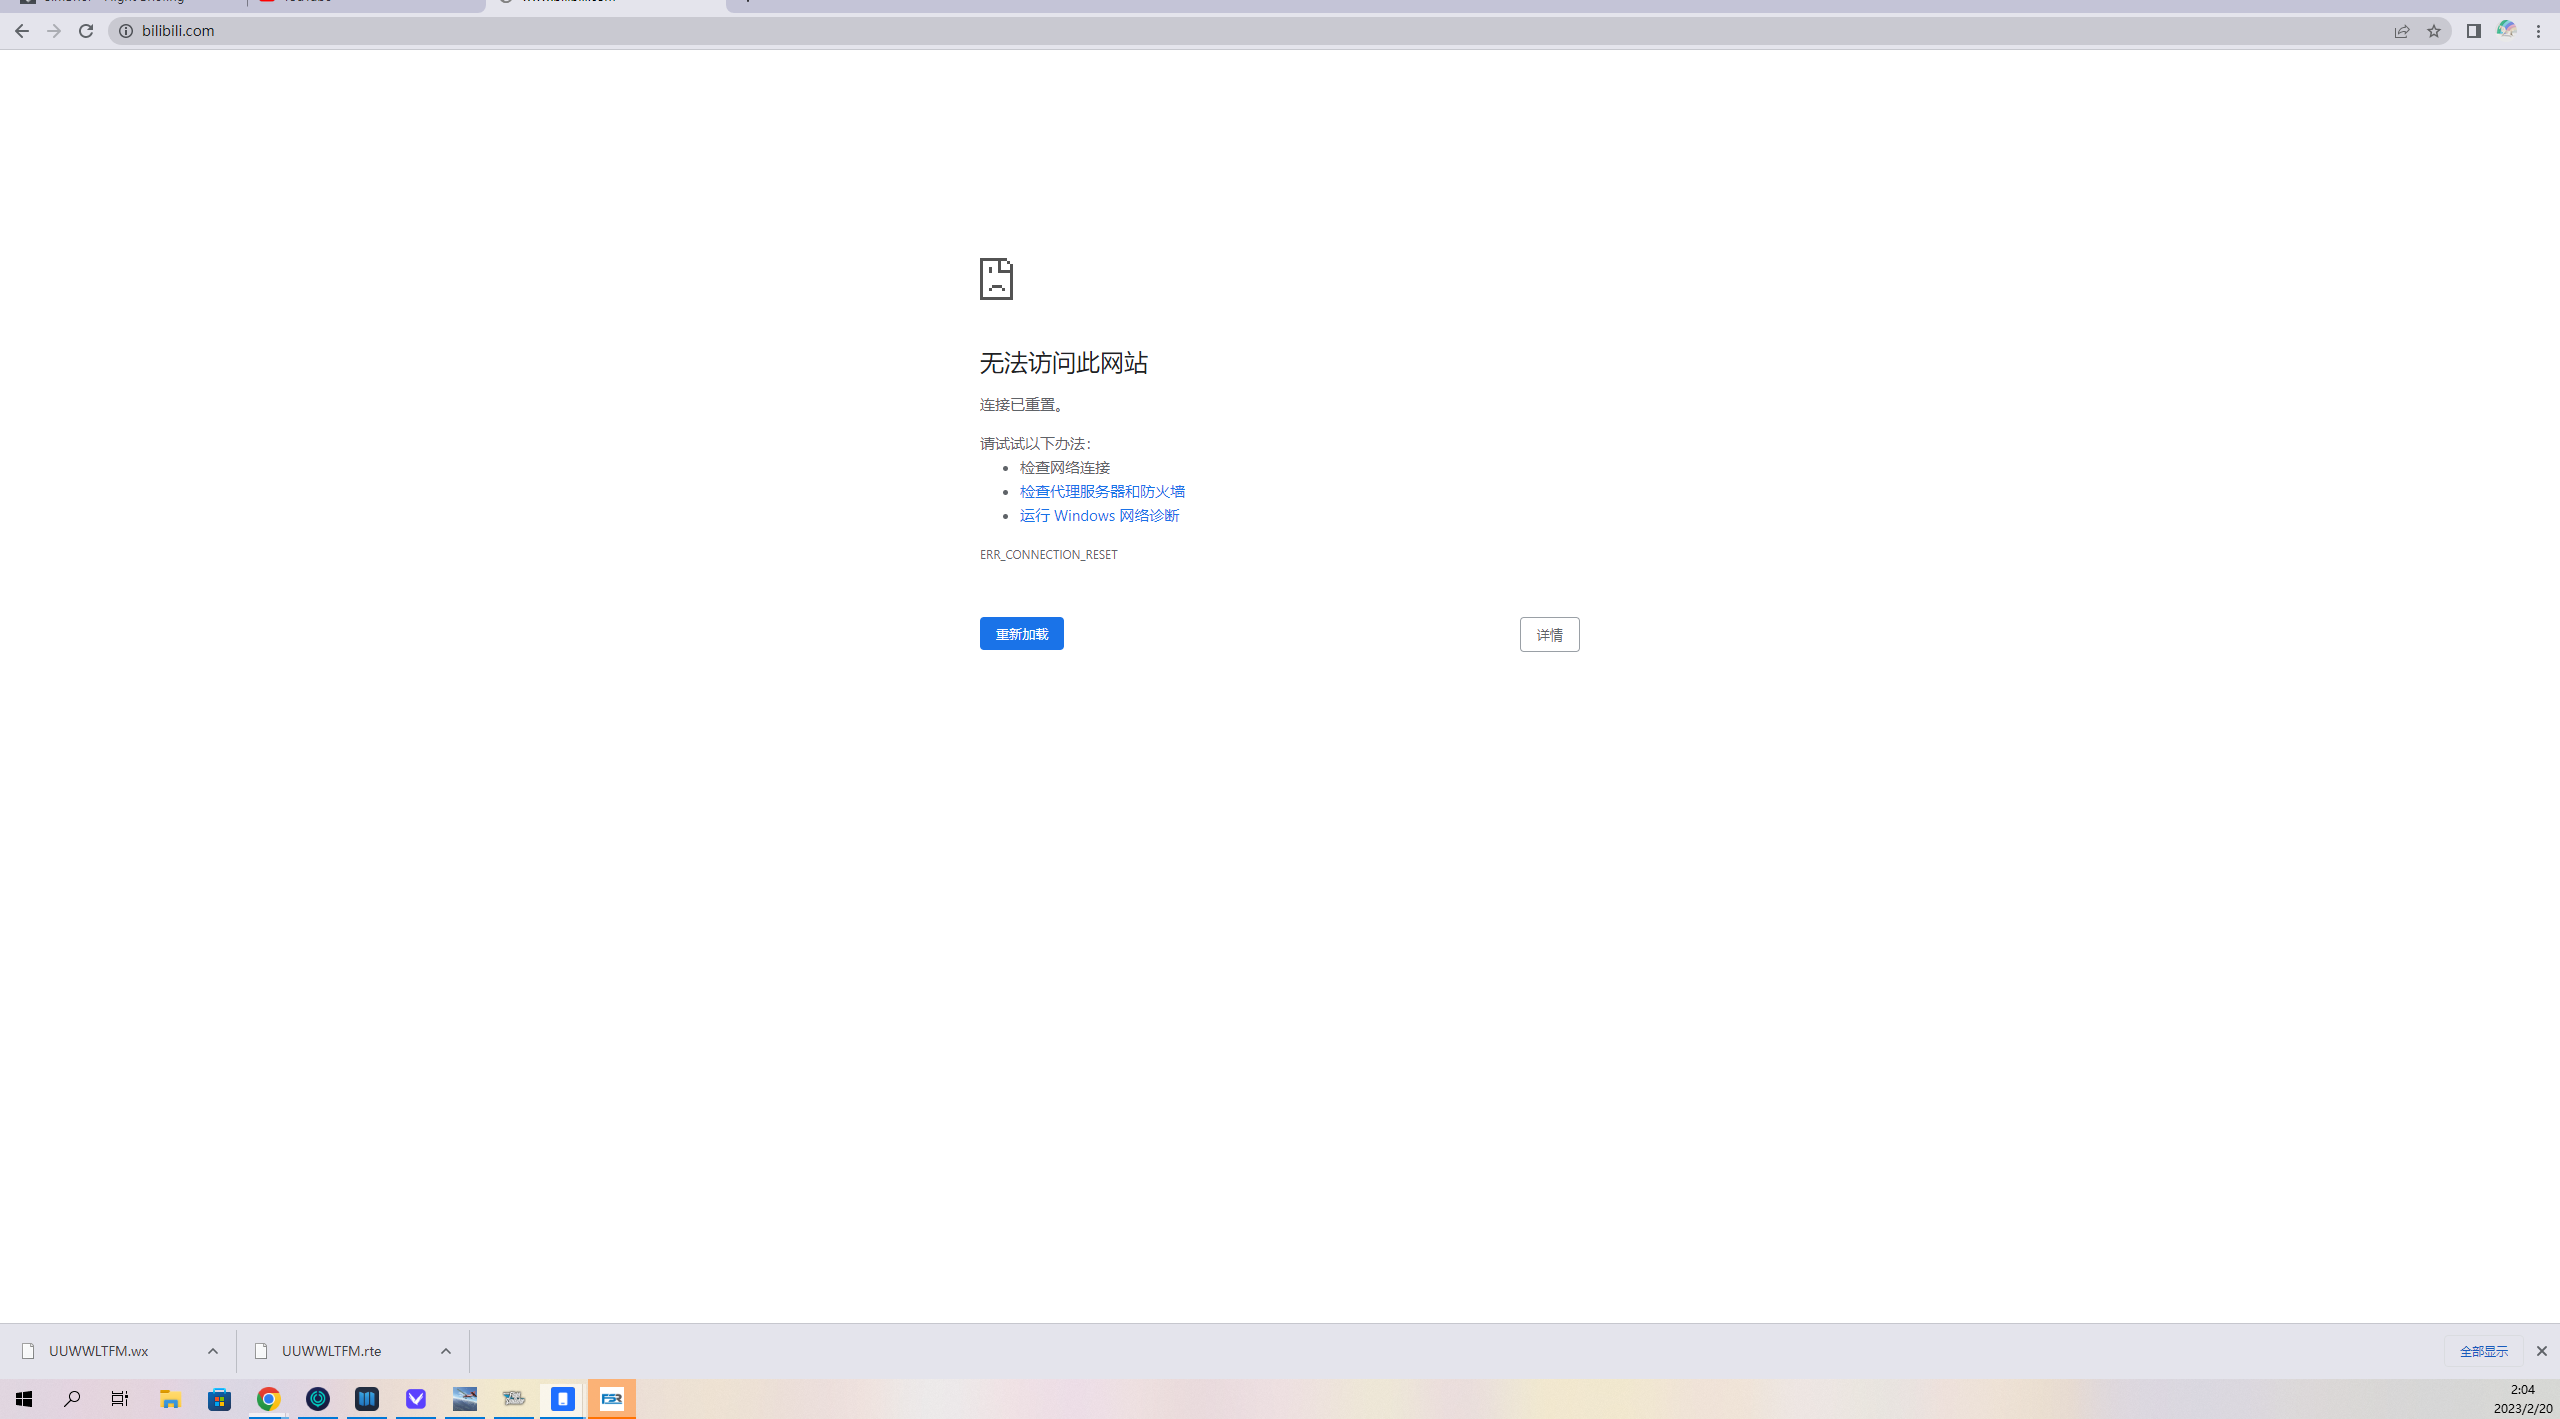The width and height of the screenshot is (2560, 1419).
Task: Click the browser back arrow
Action: 21,31
